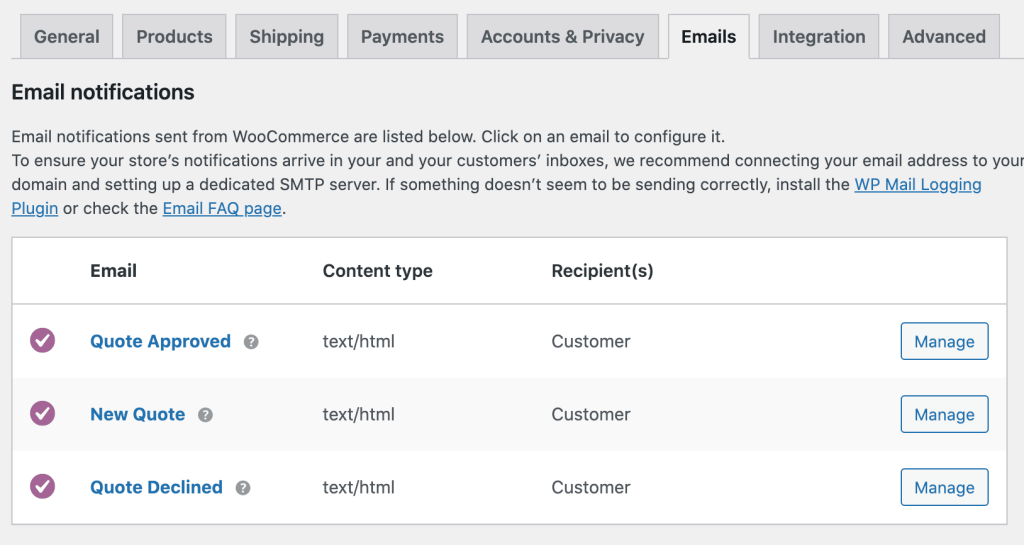This screenshot has width=1024, height=545.
Task: Select the Payments tab
Action: (x=402, y=37)
